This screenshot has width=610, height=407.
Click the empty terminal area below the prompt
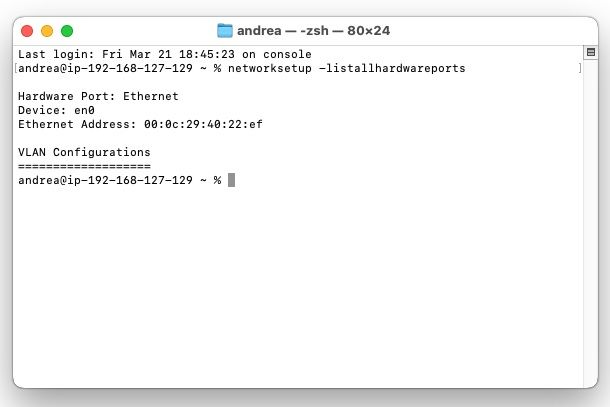(x=298, y=286)
